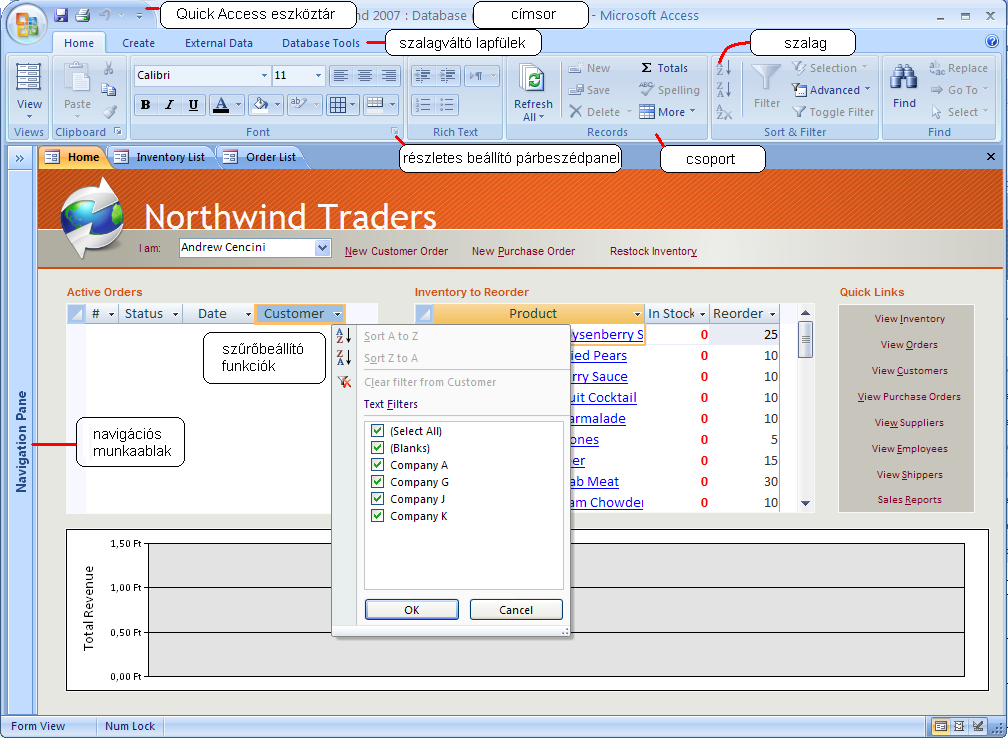Open the Date column filter arrow
The height and width of the screenshot is (738, 1008).
pos(248,314)
